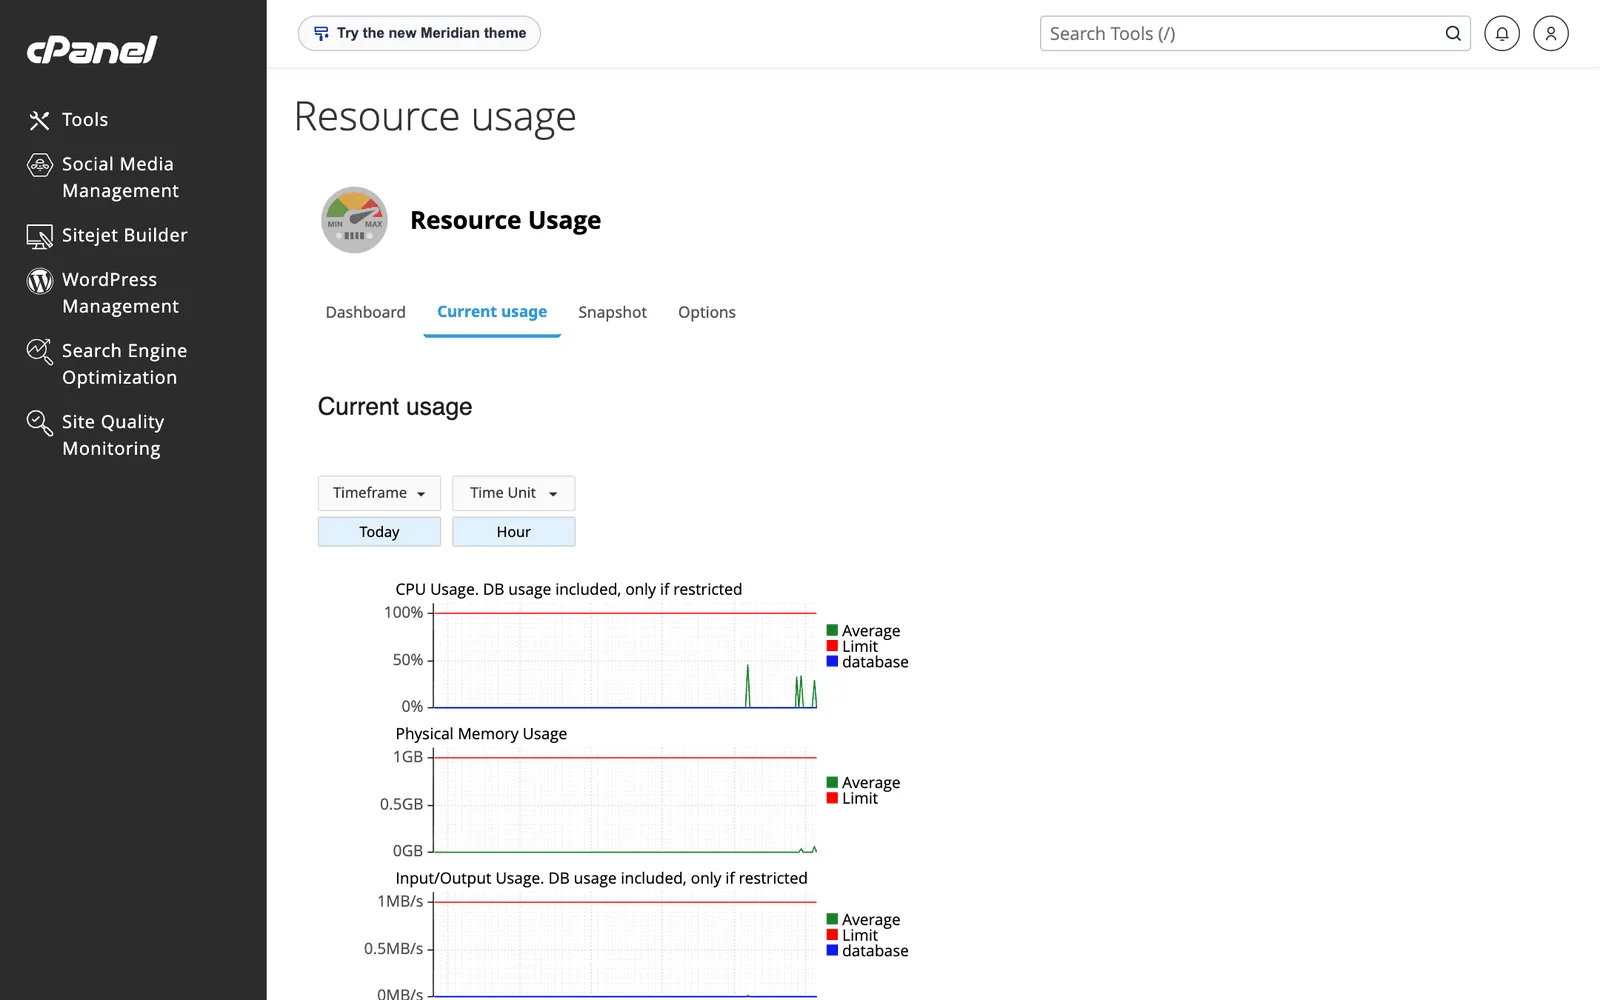Open Tools via its wrench icon

coord(39,120)
